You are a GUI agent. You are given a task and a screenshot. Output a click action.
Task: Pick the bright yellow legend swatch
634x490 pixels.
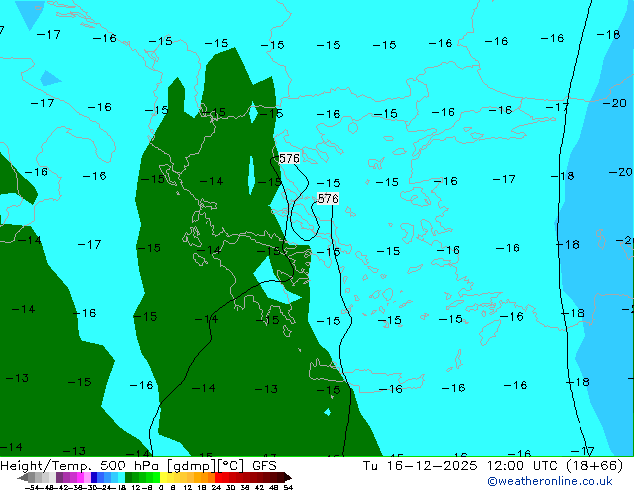click(x=163, y=477)
